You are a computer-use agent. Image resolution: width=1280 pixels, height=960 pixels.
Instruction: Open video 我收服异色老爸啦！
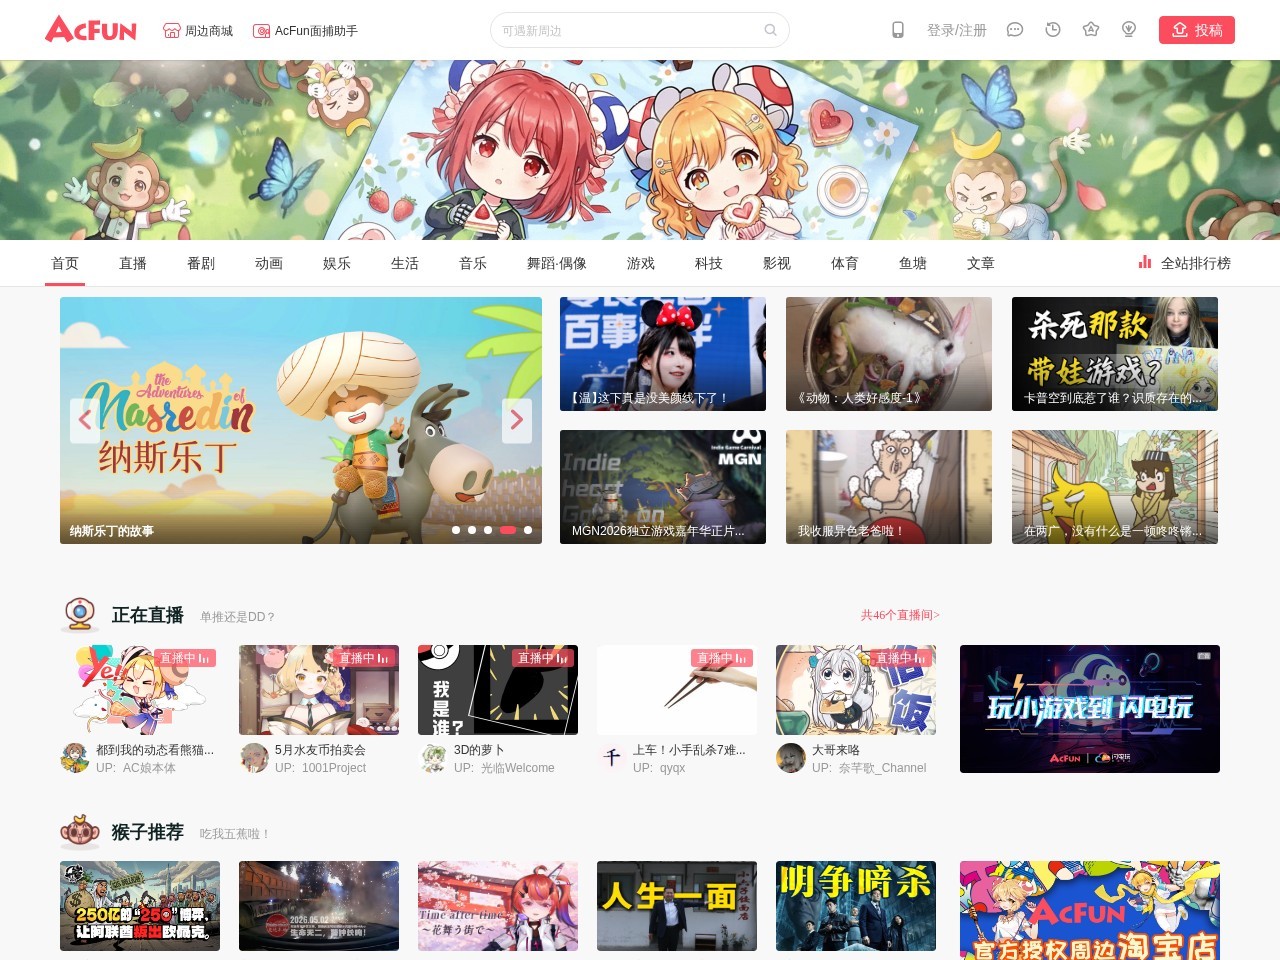[889, 487]
